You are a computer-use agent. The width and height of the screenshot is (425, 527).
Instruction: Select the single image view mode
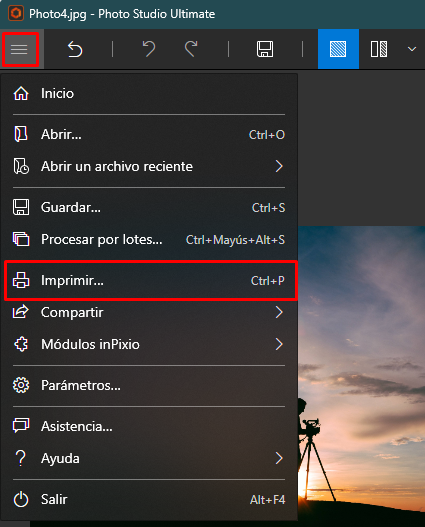(338, 49)
